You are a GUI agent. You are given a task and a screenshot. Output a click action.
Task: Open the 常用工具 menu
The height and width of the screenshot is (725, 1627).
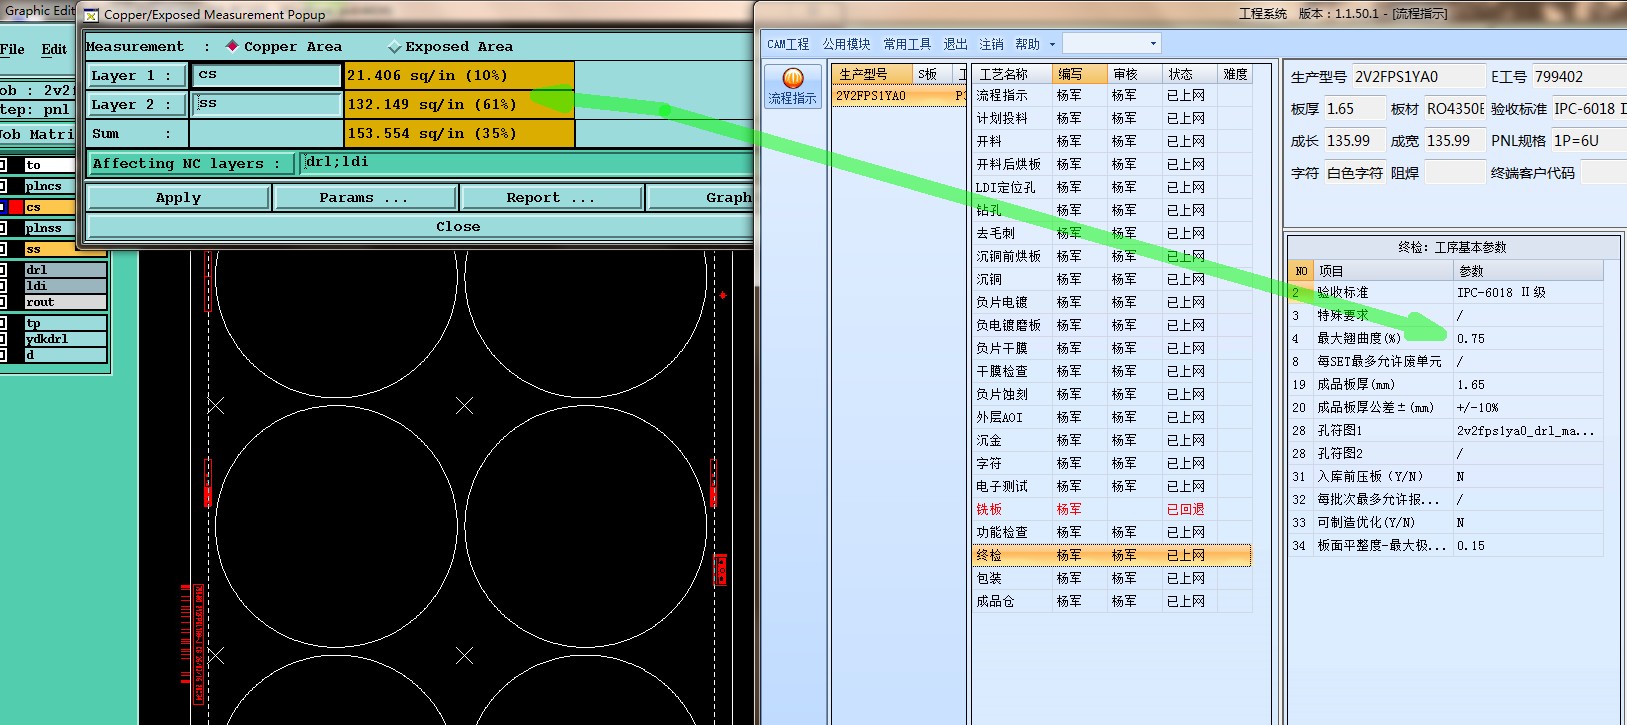tap(907, 44)
